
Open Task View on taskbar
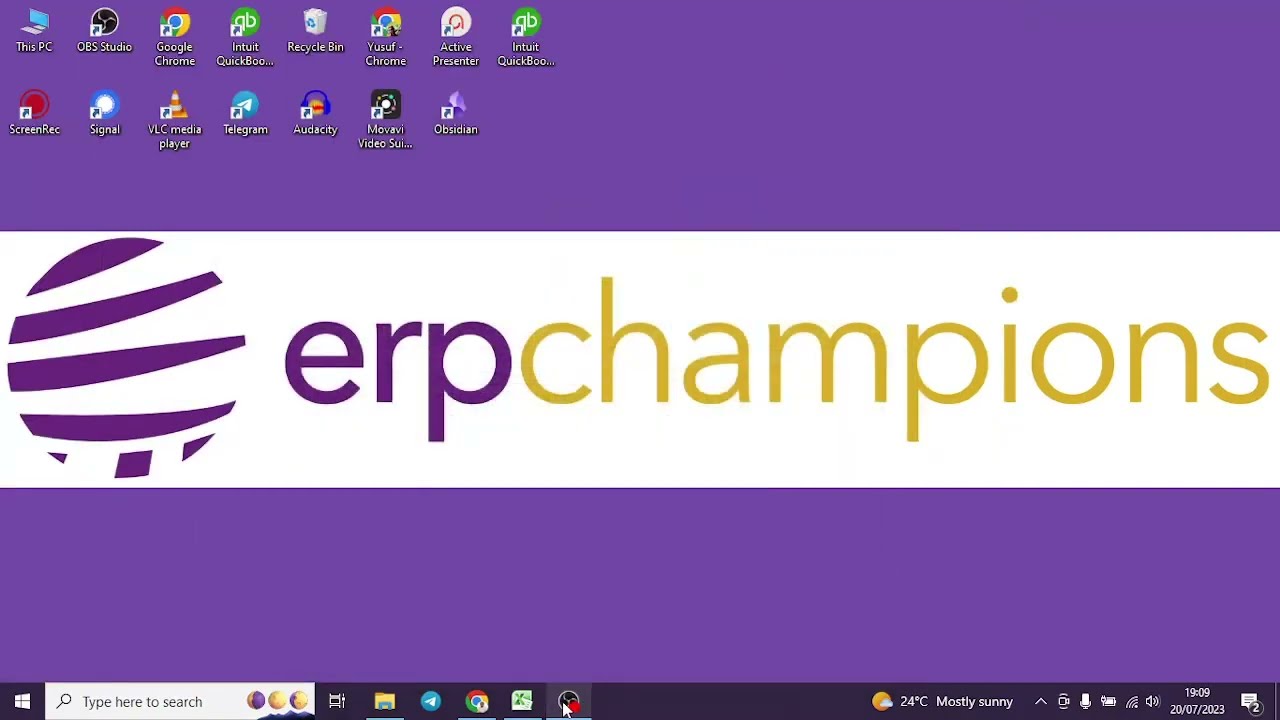click(x=337, y=701)
